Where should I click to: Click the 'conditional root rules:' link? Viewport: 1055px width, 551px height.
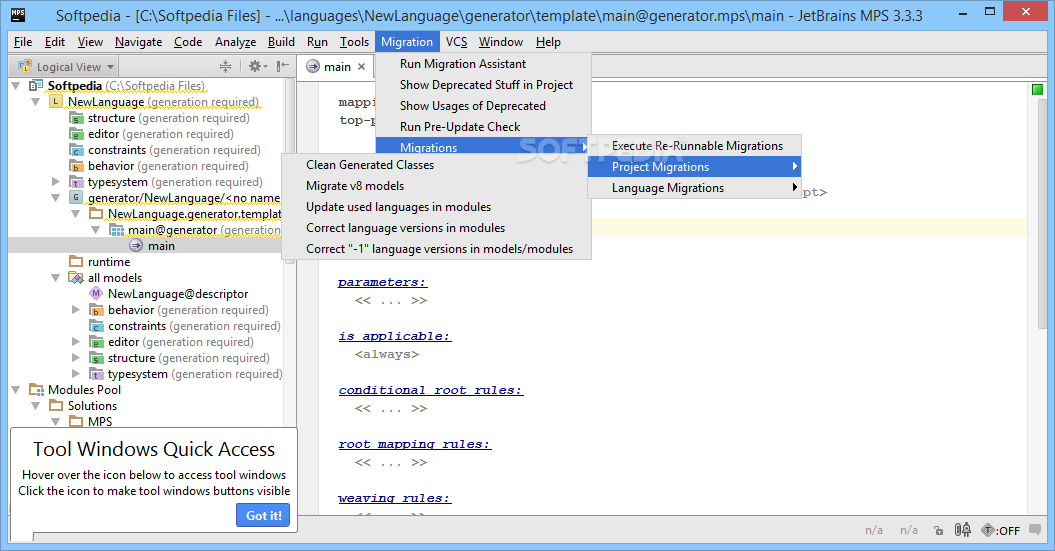point(431,390)
